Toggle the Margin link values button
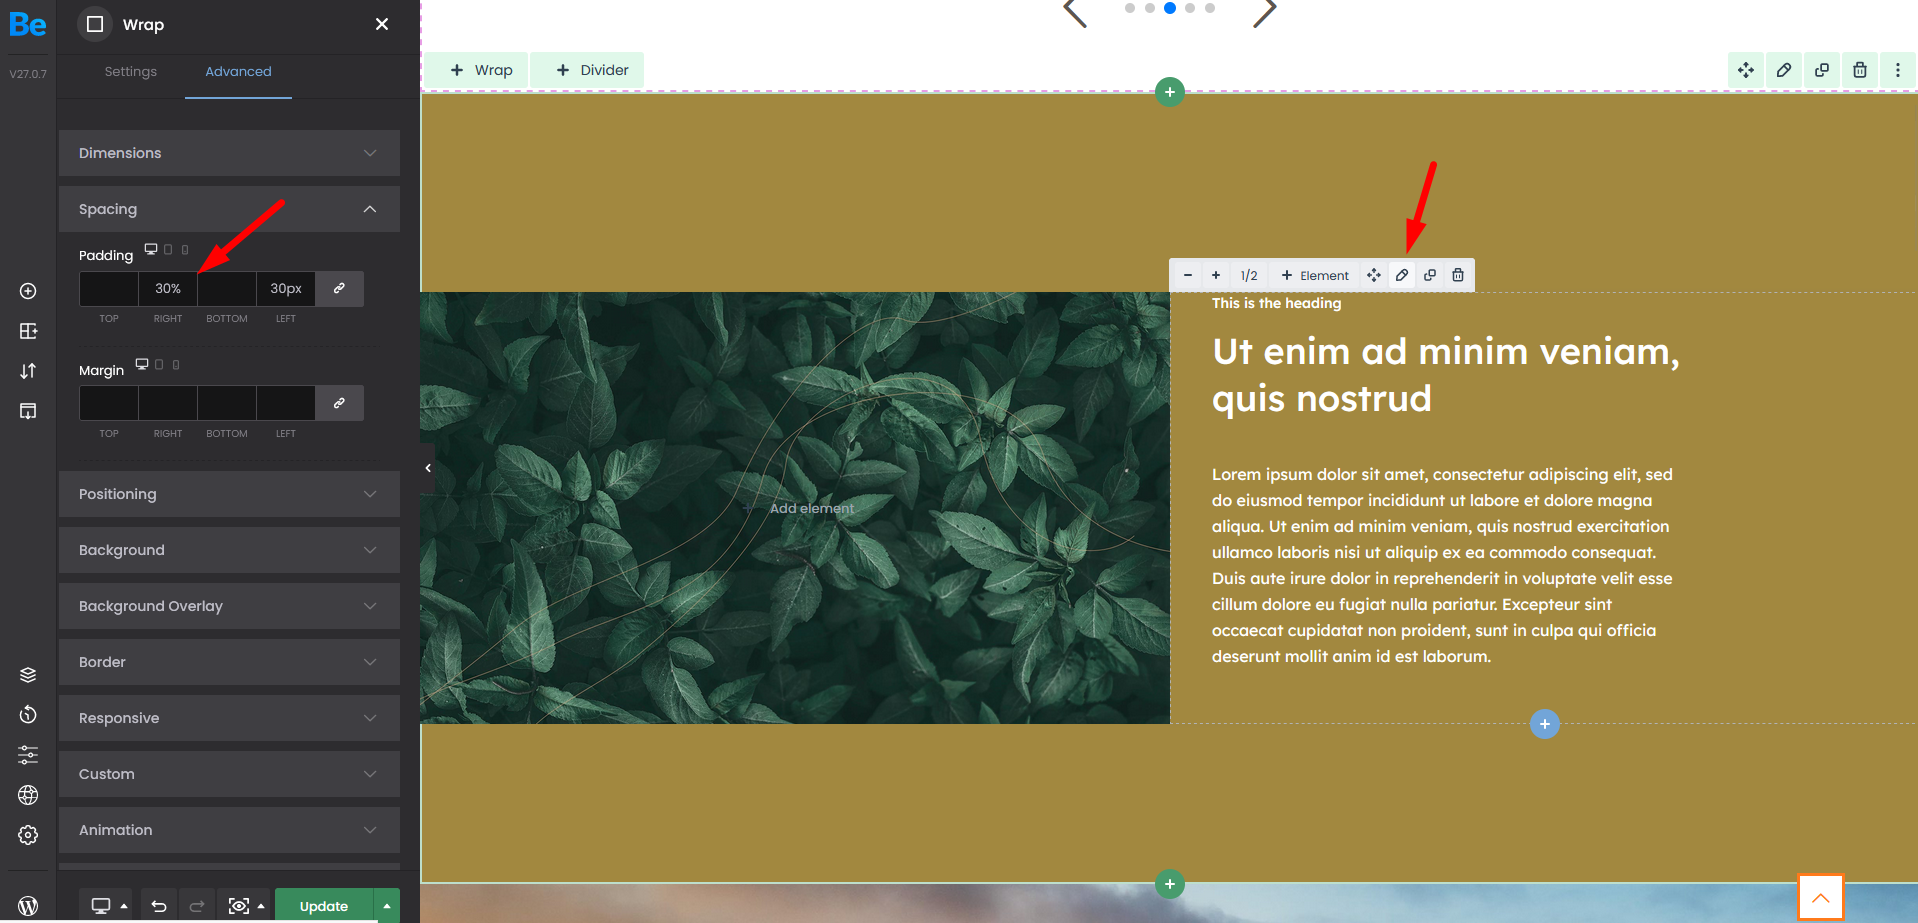1918x923 pixels. point(340,403)
